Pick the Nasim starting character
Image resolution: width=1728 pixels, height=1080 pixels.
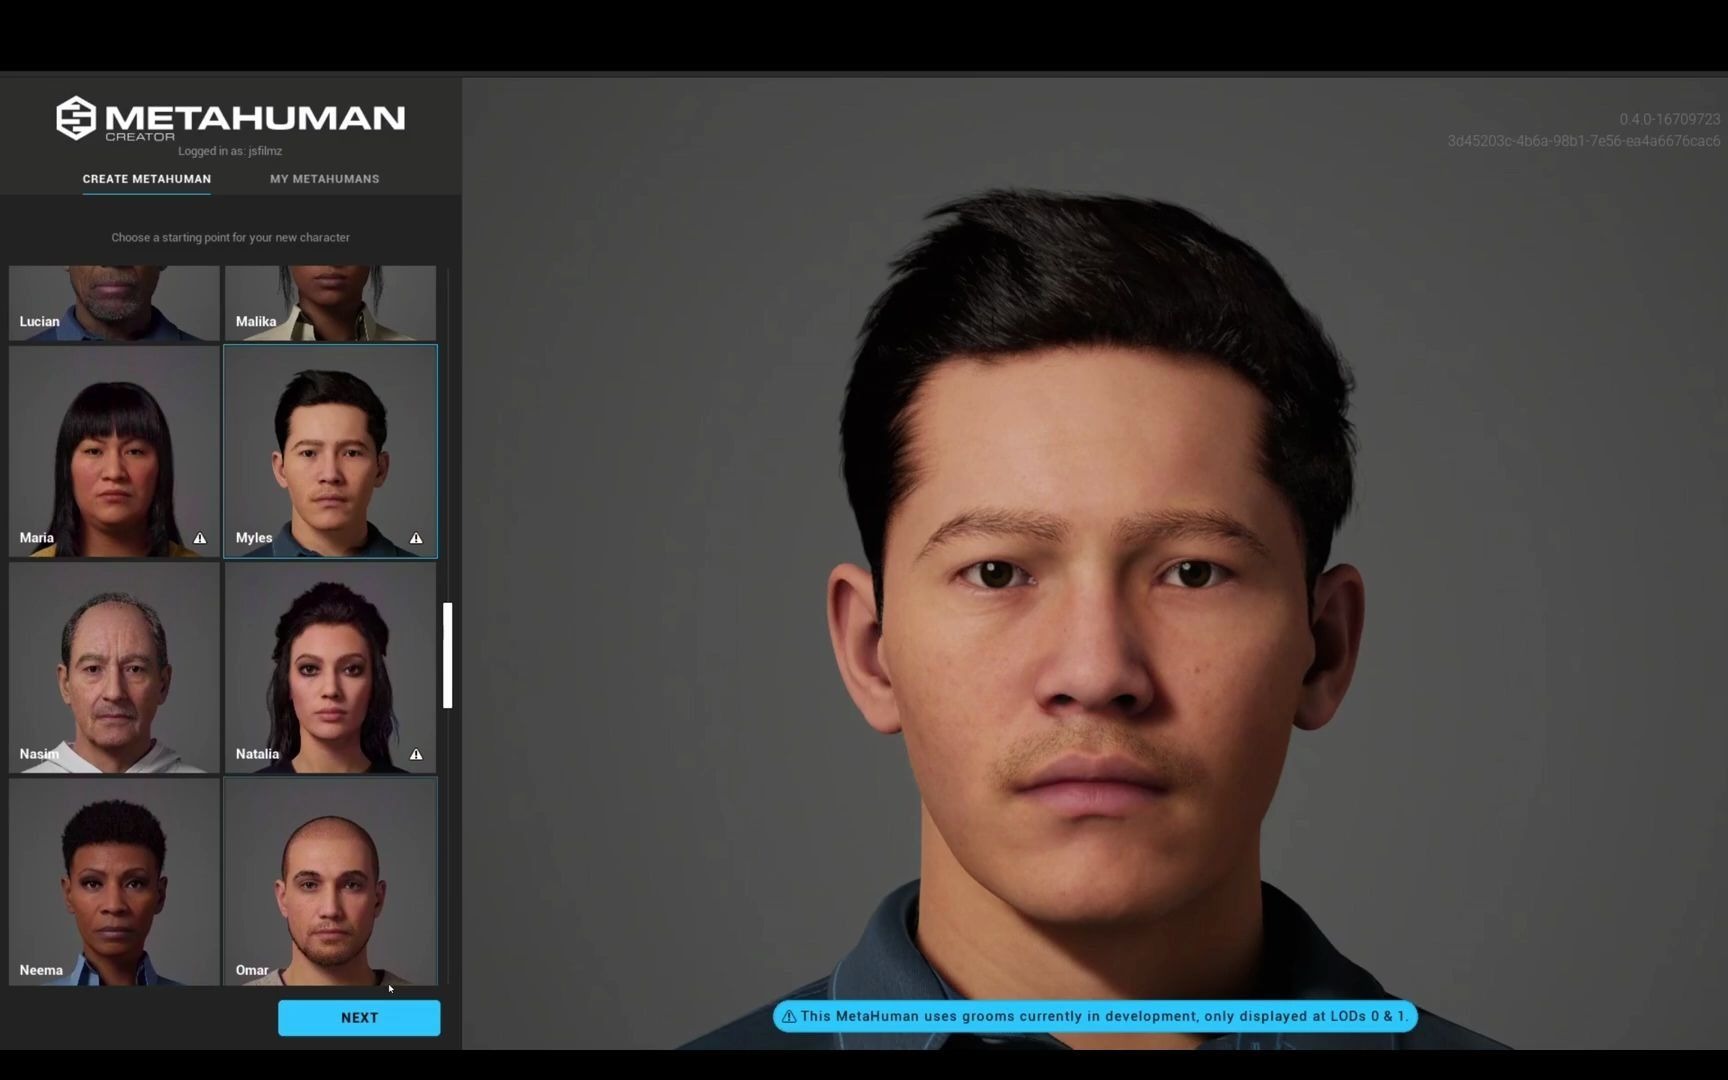(x=114, y=667)
